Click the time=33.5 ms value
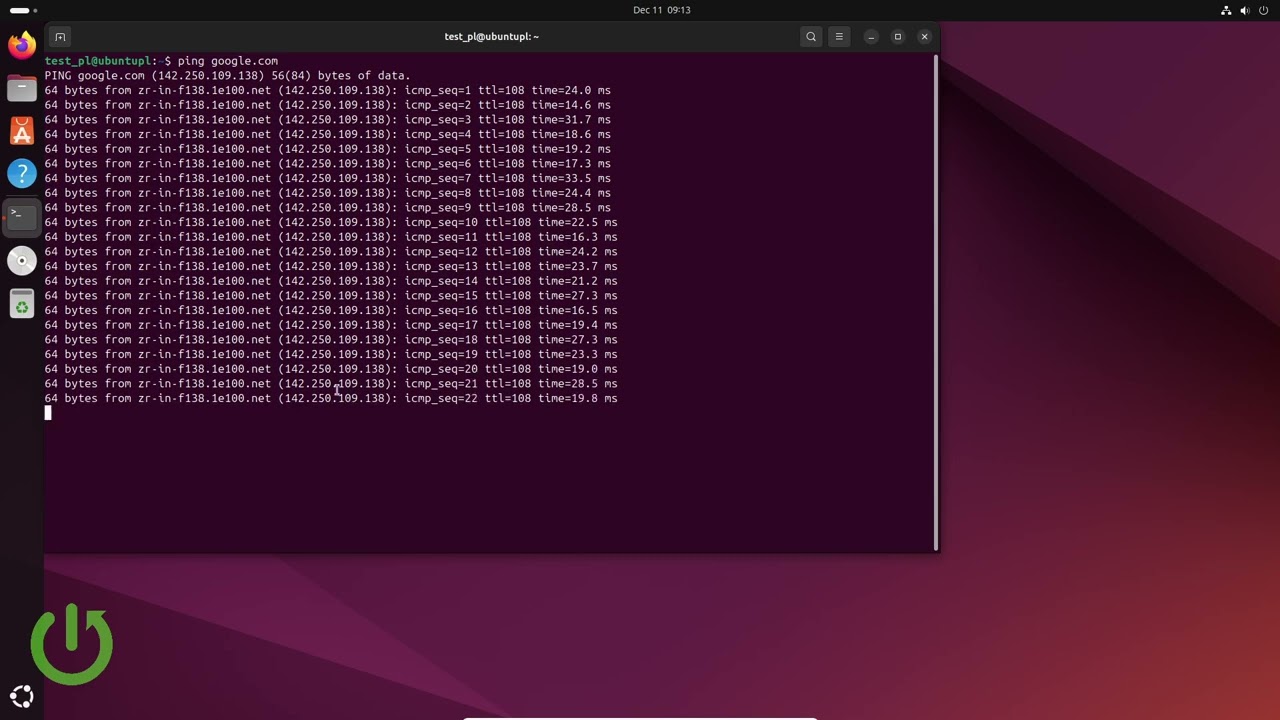Screen dimensions: 1280x720 571,178
